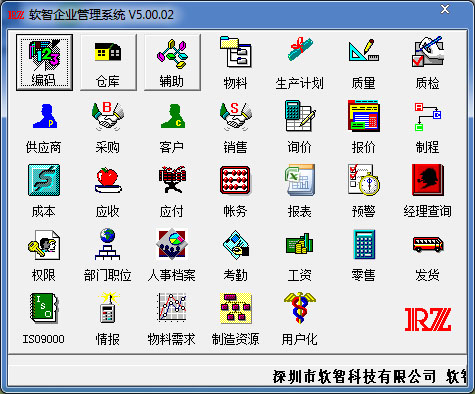The width and height of the screenshot is (475, 394).
Task: Open the 成本 cost module
Action: pyautogui.click(x=44, y=191)
